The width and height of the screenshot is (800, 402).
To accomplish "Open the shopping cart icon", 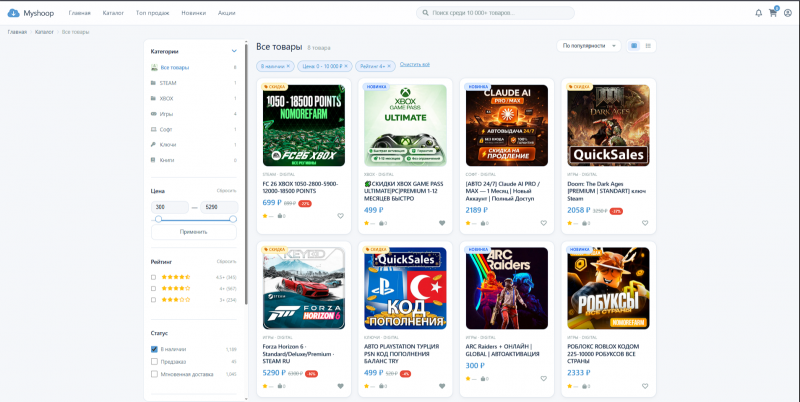I will pyautogui.click(x=773, y=13).
